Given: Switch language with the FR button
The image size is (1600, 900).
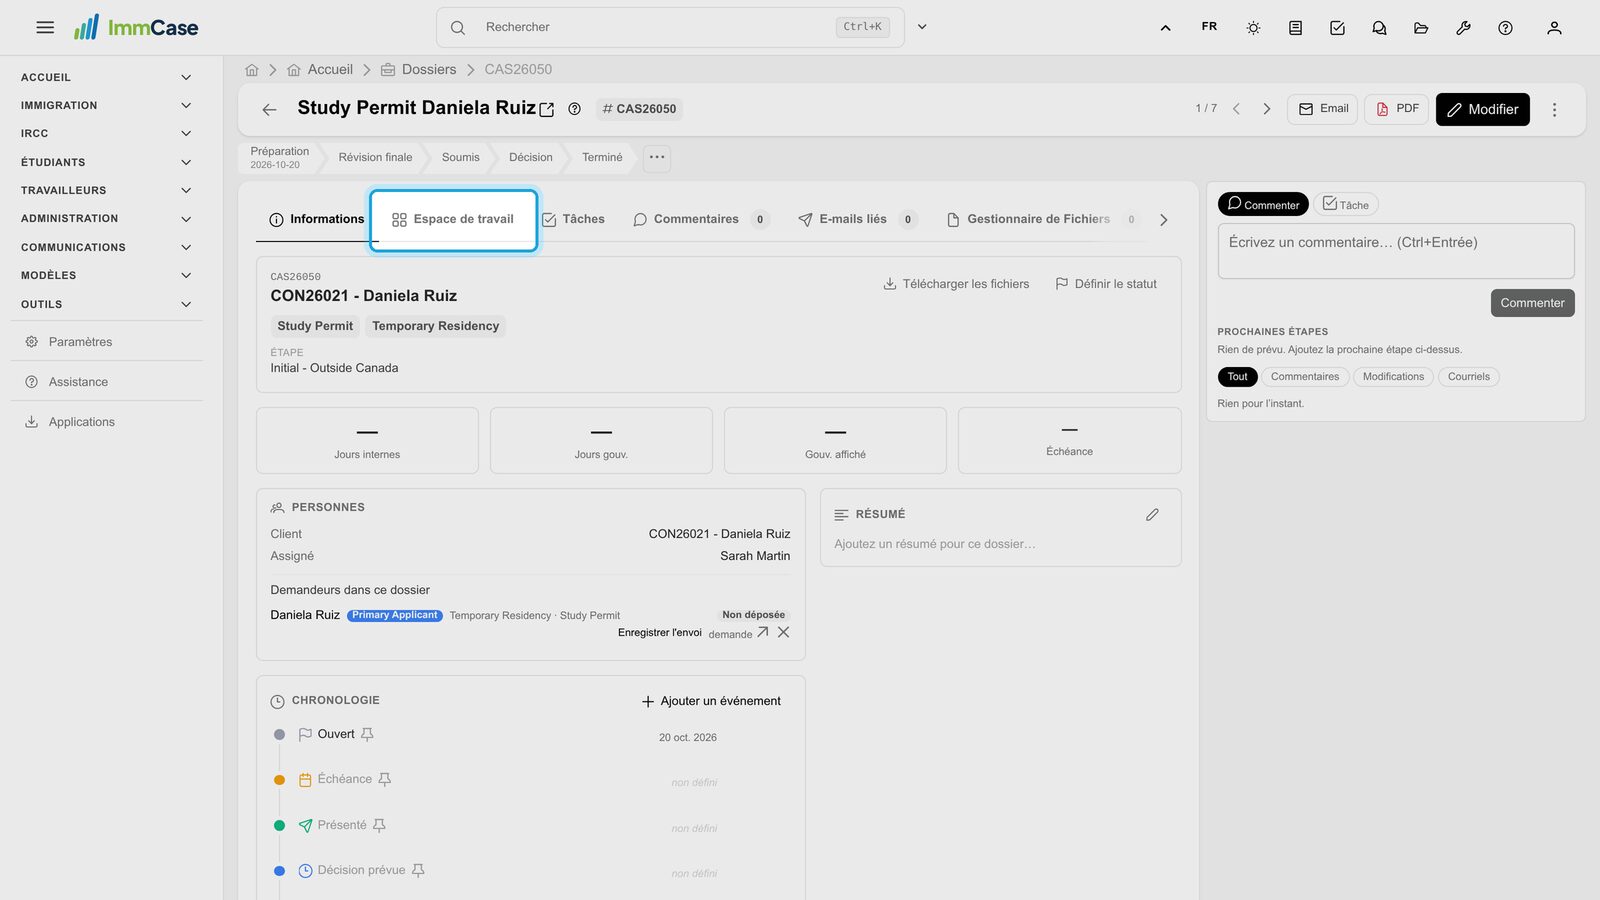Looking at the screenshot, I should pyautogui.click(x=1209, y=27).
